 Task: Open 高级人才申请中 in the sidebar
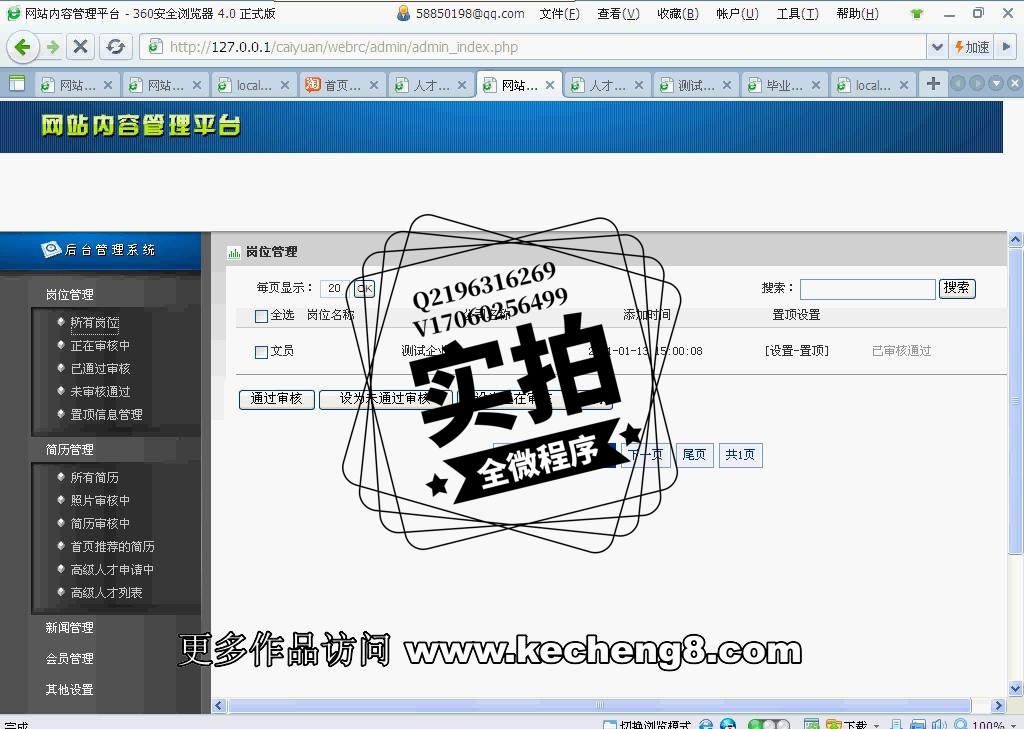click(x=112, y=570)
